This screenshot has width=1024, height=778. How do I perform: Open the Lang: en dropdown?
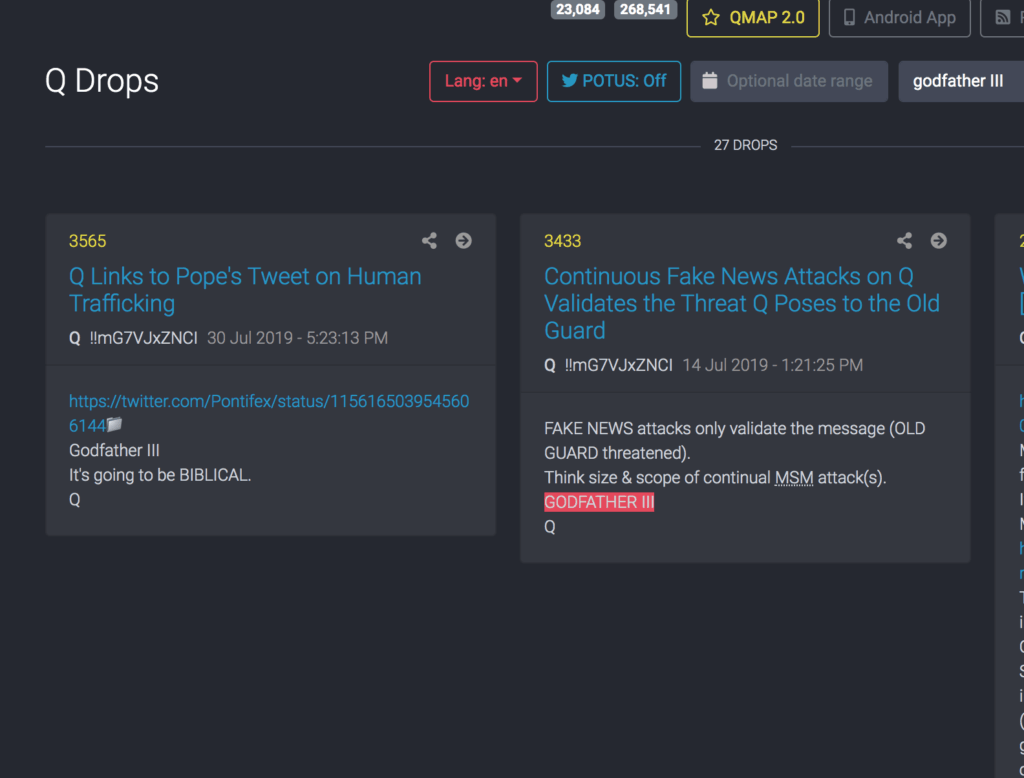tap(483, 81)
